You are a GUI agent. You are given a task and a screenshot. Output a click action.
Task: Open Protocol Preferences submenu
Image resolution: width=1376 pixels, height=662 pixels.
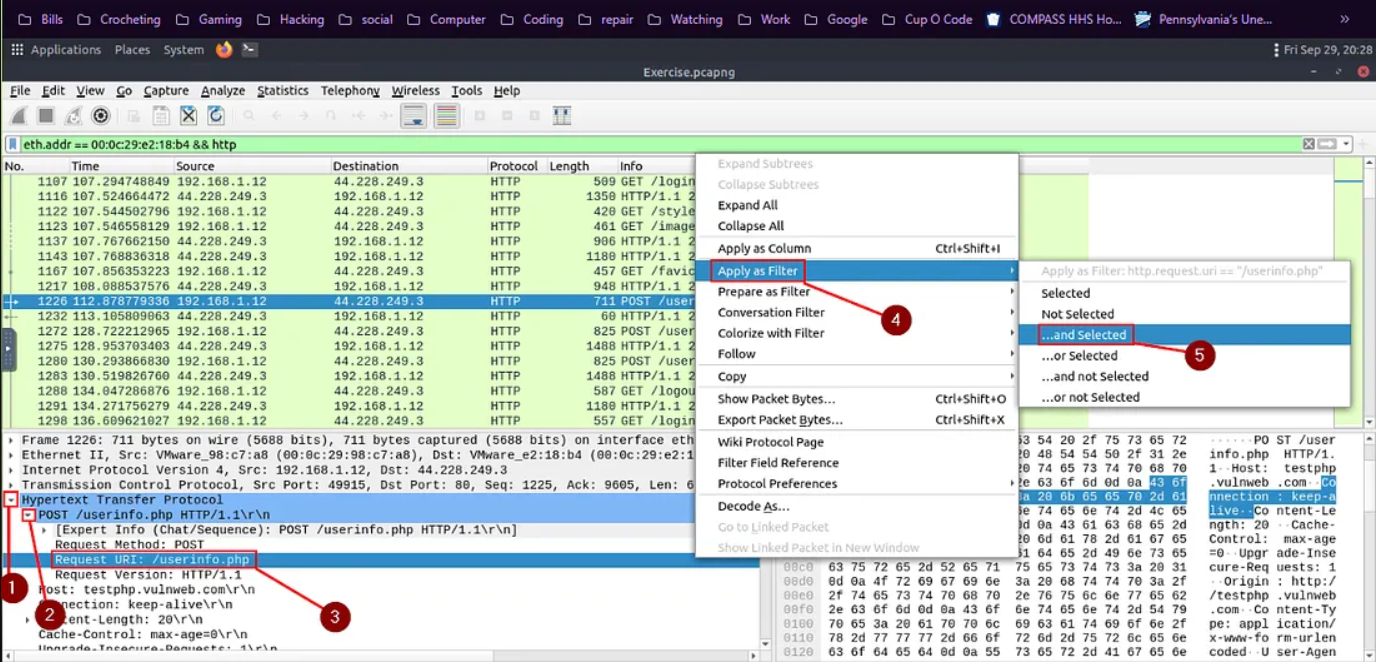[857, 484]
